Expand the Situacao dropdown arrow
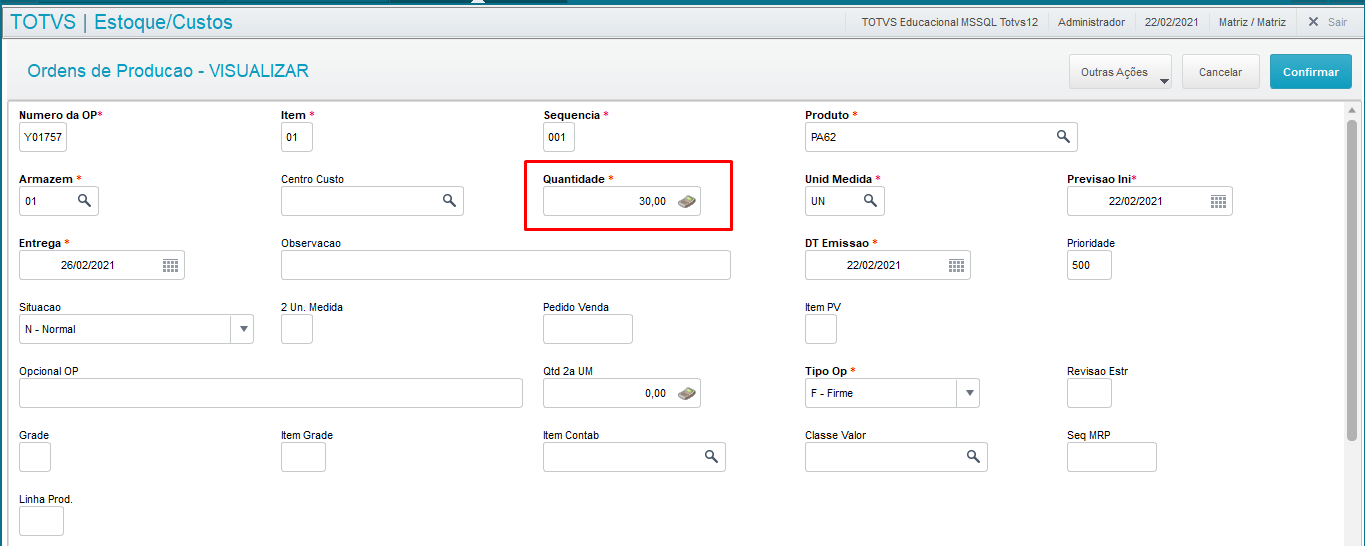 [x=242, y=329]
